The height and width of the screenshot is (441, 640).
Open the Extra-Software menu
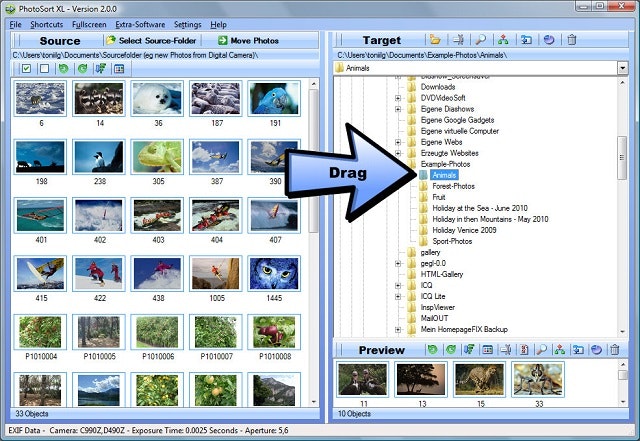[x=140, y=24]
